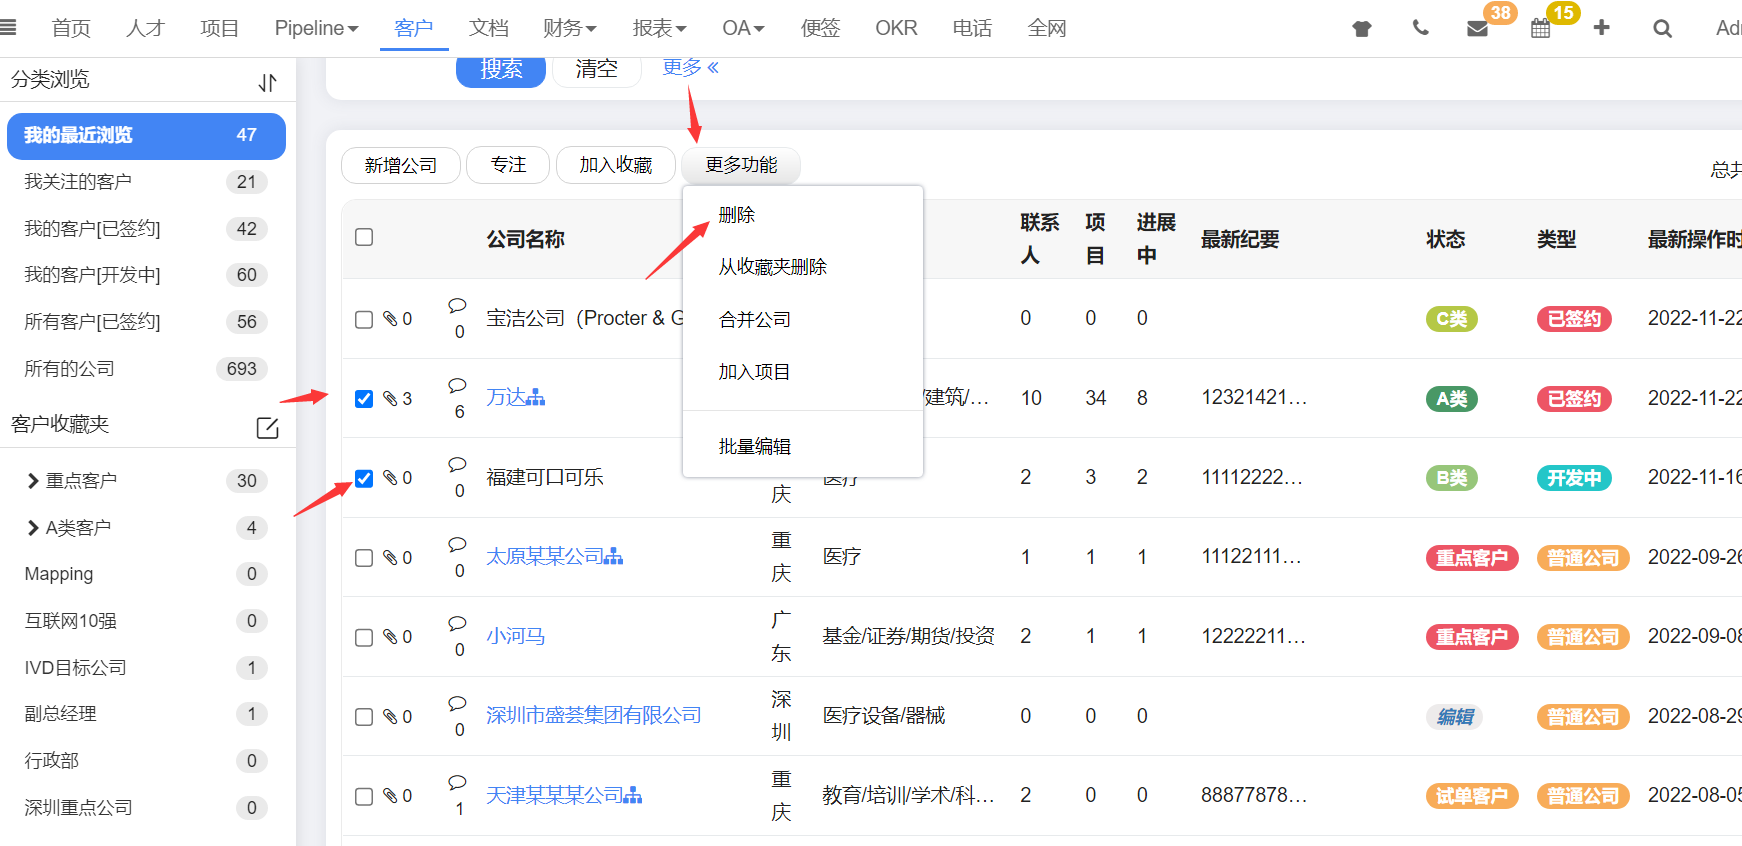This screenshot has width=1742, height=846.
Task: Open the mail messages icon
Action: coord(1477,29)
